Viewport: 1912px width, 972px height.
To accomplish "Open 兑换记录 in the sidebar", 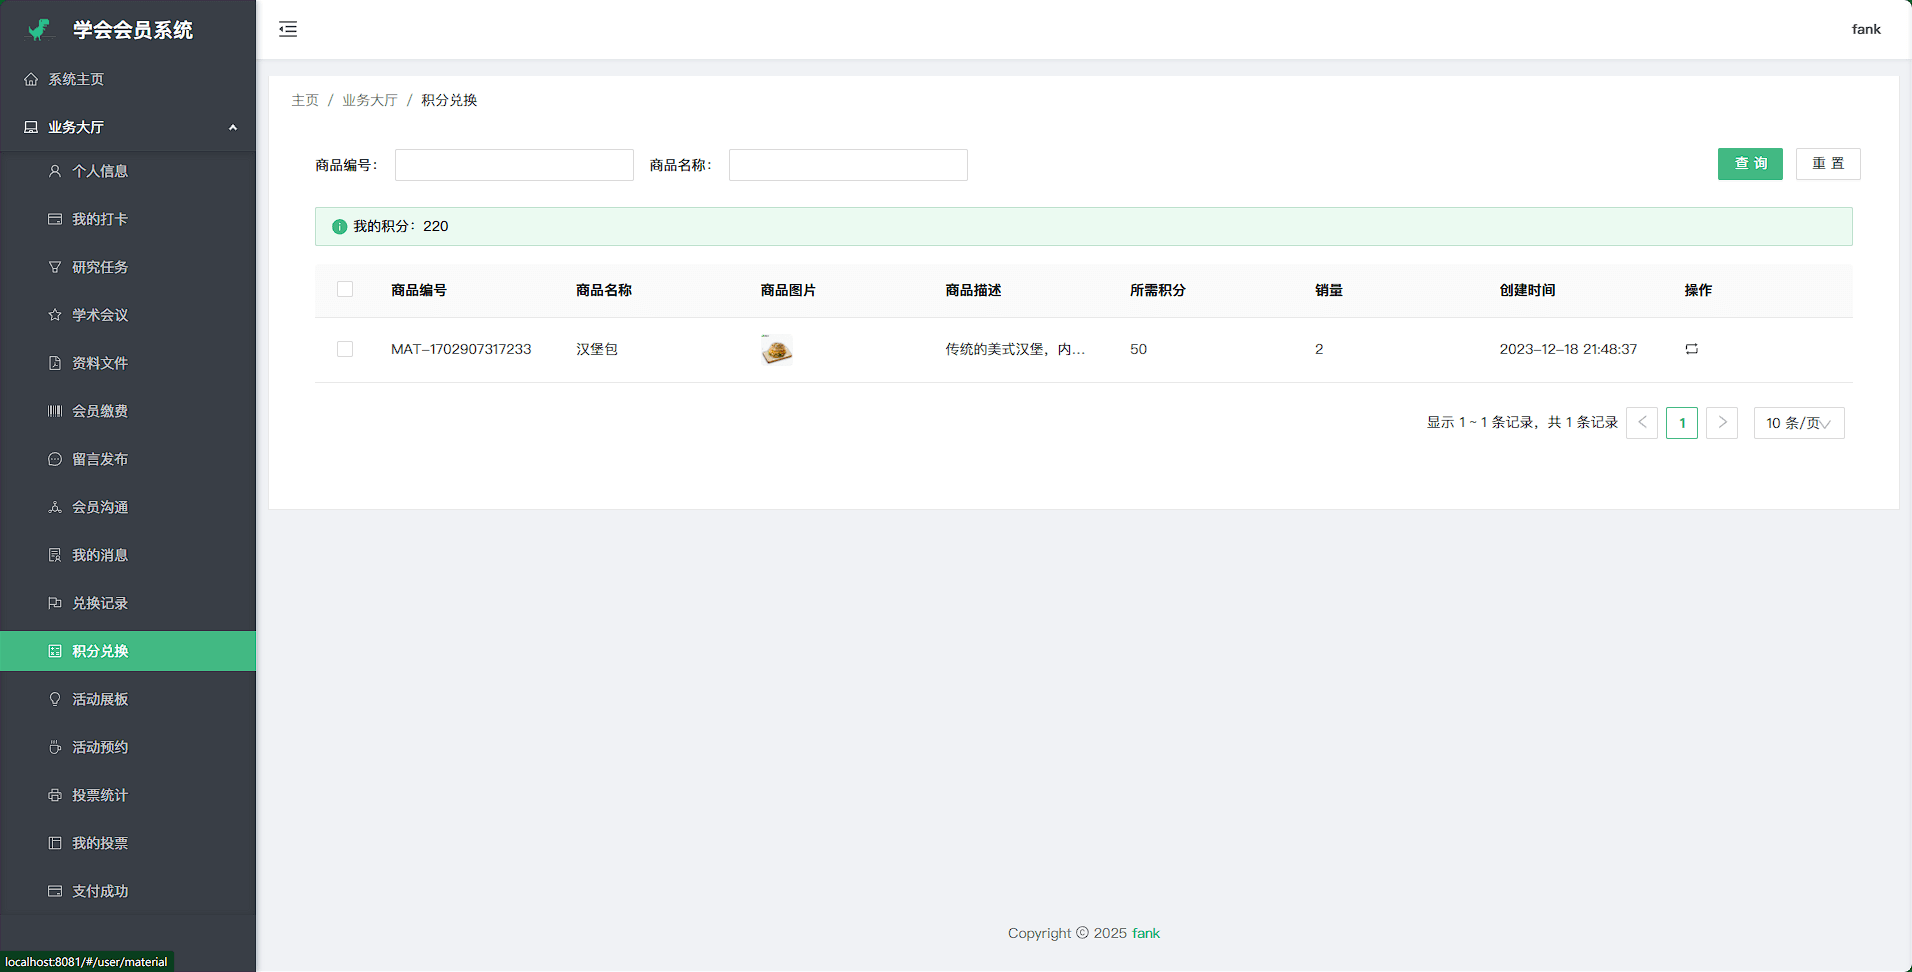I will (100, 603).
